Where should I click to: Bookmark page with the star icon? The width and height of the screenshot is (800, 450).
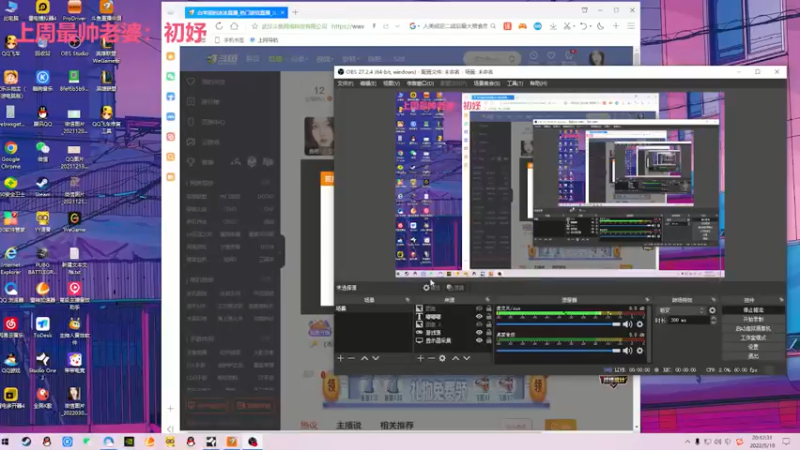pyautogui.click(x=255, y=26)
